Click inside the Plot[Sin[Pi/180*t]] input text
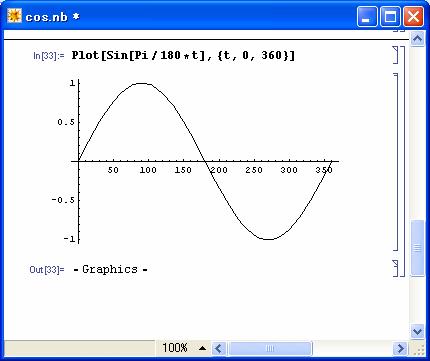This screenshot has width=430, height=361. pyautogui.click(x=183, y=55)
